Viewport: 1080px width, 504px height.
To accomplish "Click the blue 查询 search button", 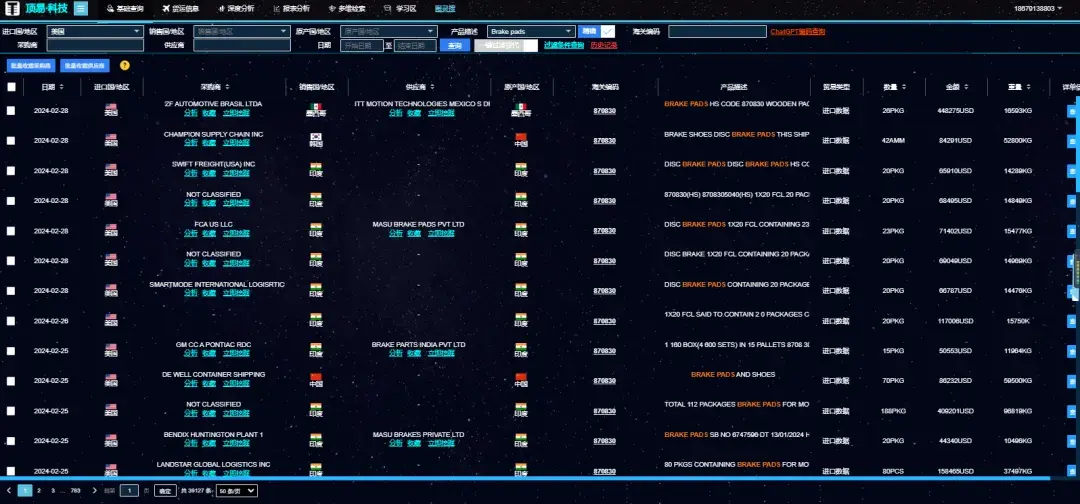I will click(x=455, y=45).
